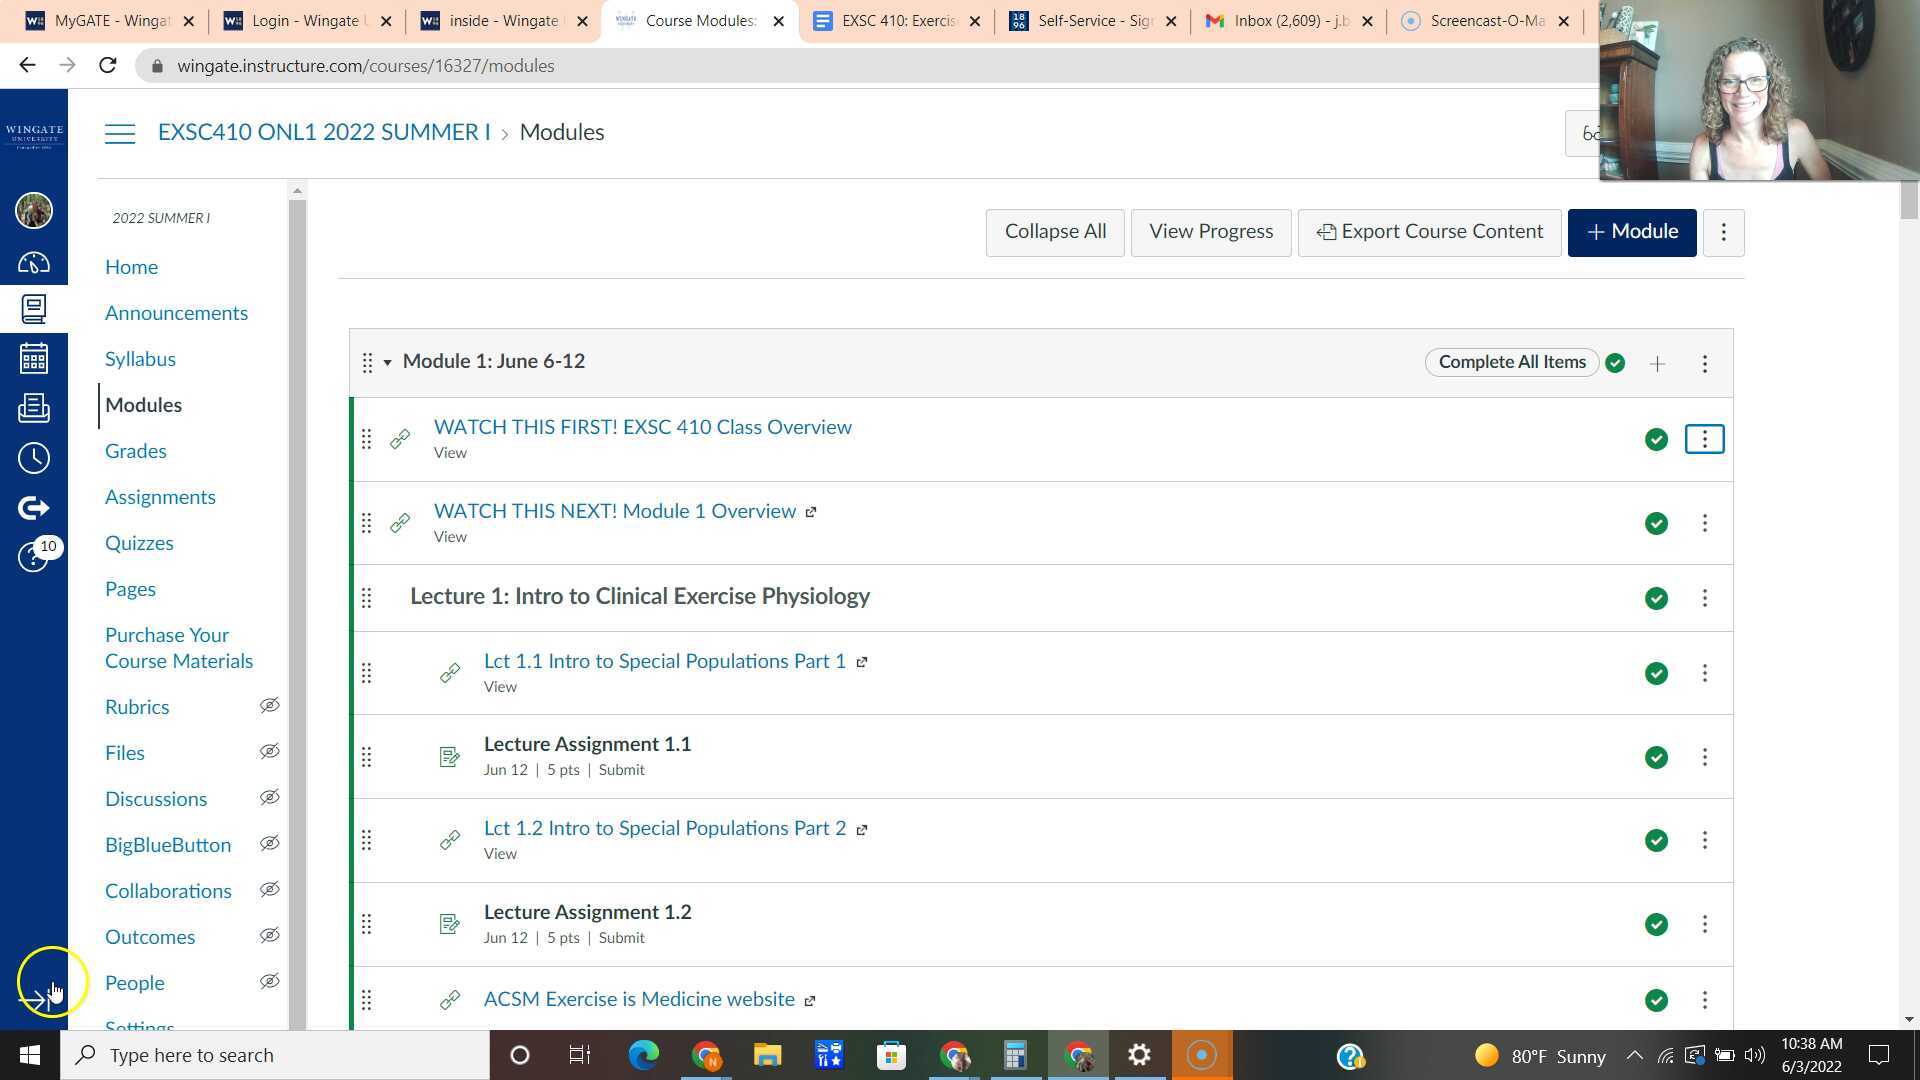
Task: Click the assignment icon beside Lecture Assignment 1.1
Action: (x=449, y=756)
